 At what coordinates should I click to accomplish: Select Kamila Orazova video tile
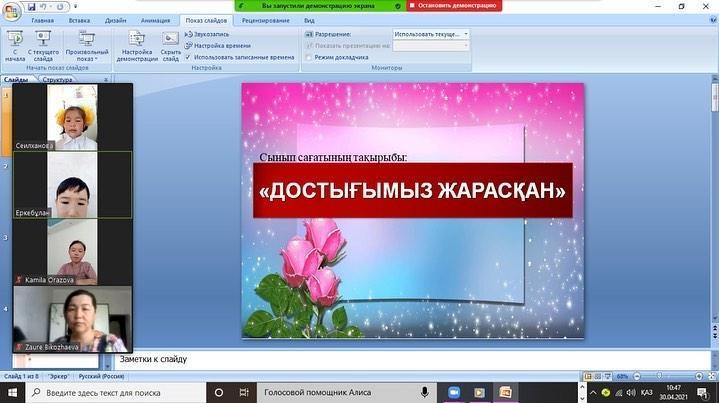(72, 252)
